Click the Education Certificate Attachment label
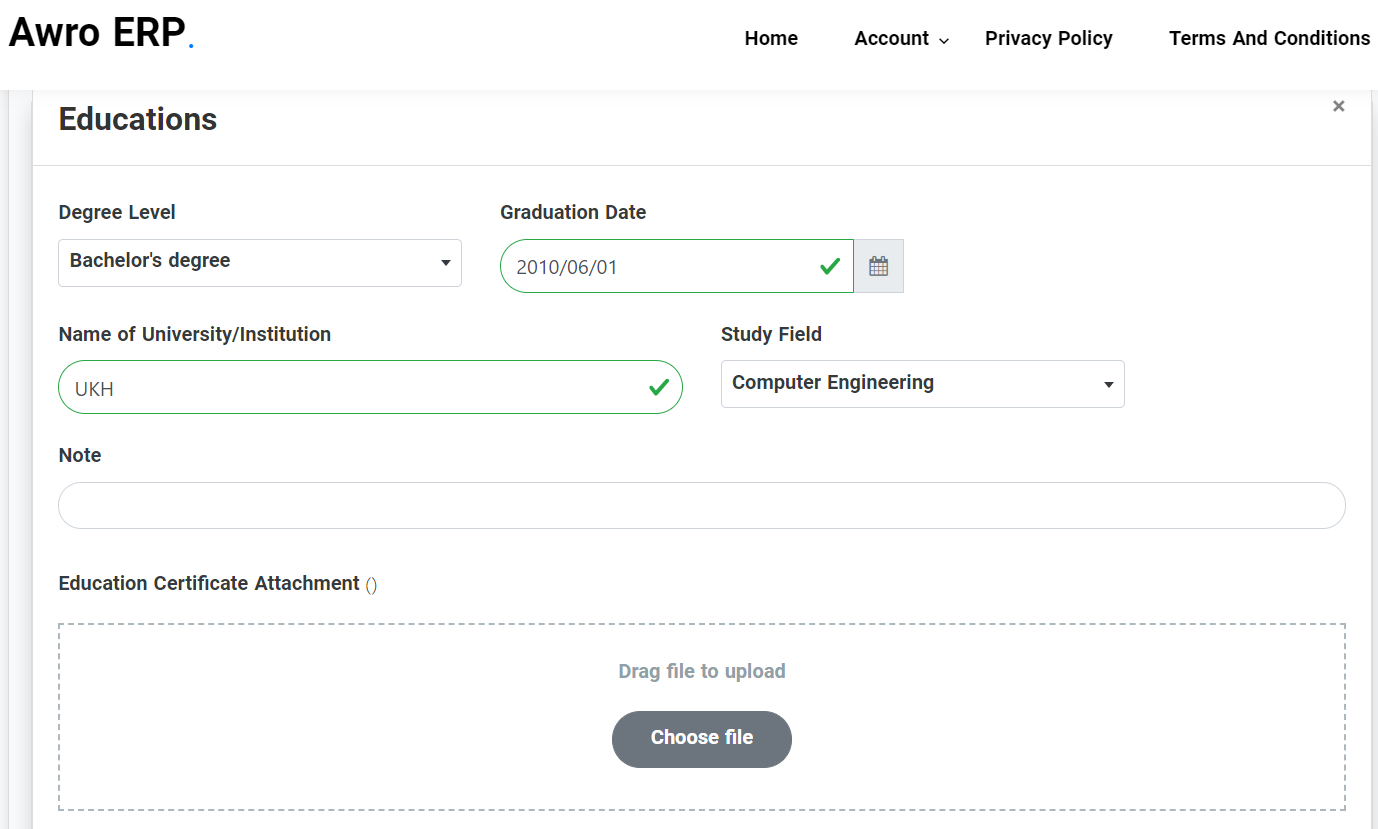This screenshot has height=829, width=1378. (x=209, y=583)
